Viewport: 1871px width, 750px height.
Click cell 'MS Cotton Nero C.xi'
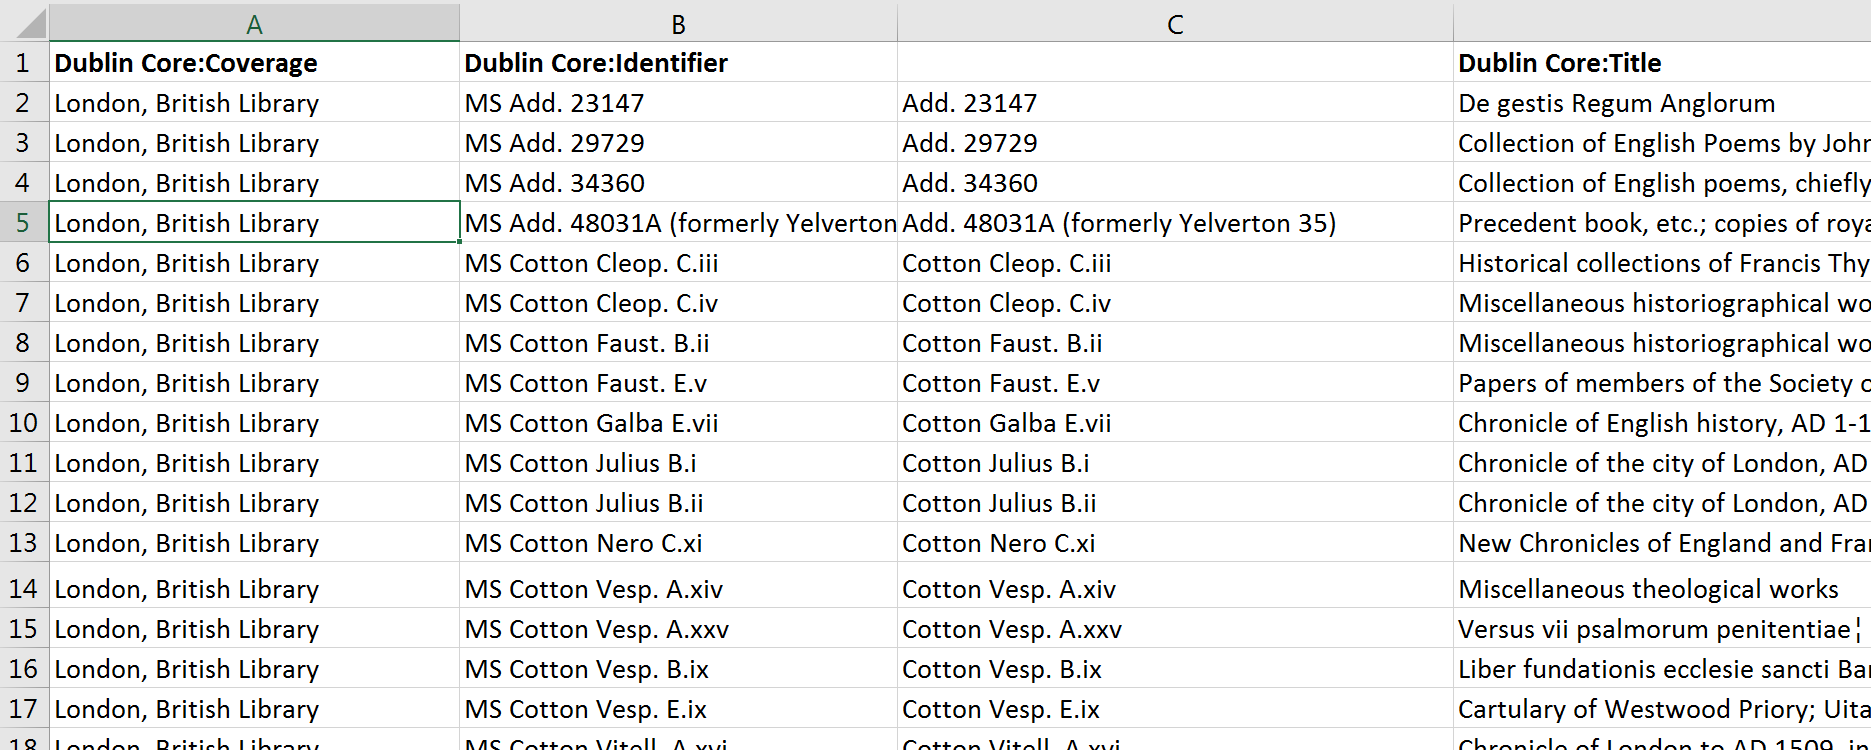tap(678, 543)
